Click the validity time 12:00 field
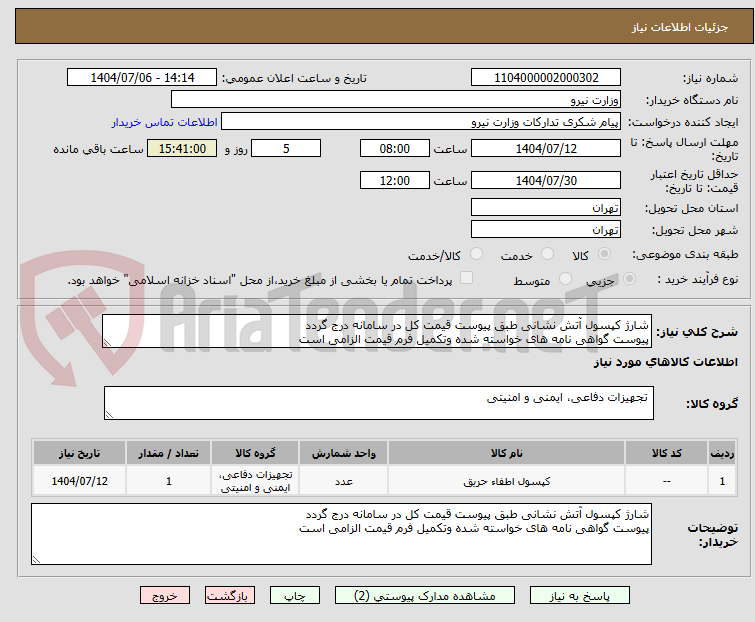Image resolution: width=755 pixels, height=622 pixels. (x=394, y=181)
